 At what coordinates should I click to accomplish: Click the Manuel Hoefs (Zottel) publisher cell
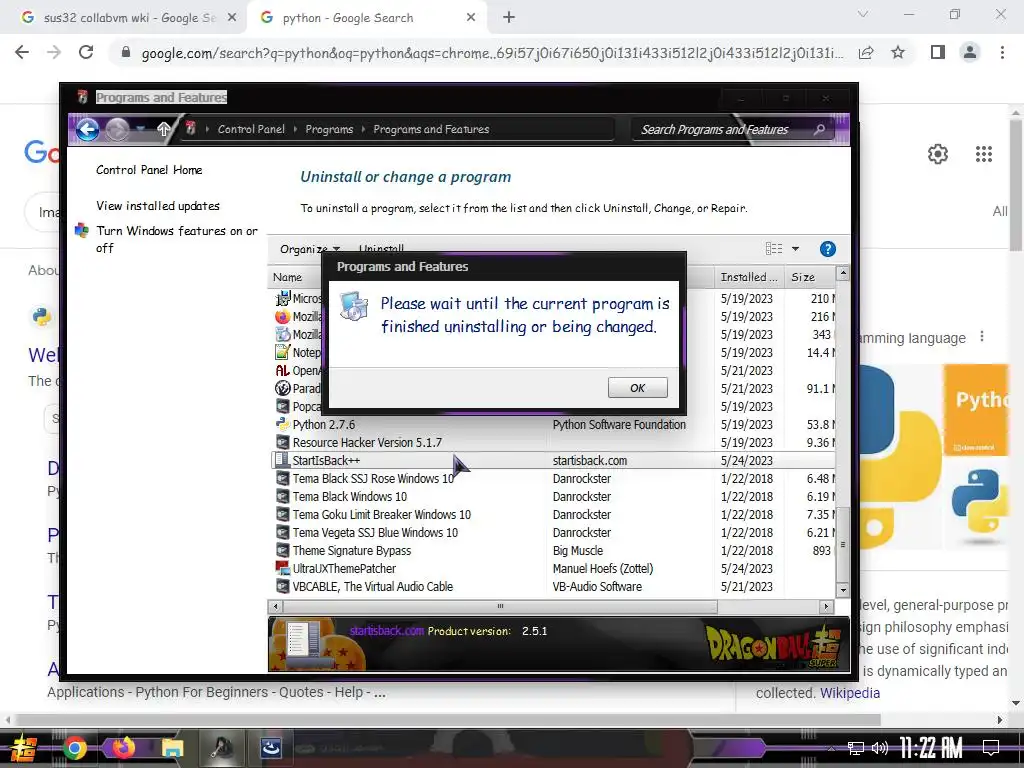coord(603,569)
